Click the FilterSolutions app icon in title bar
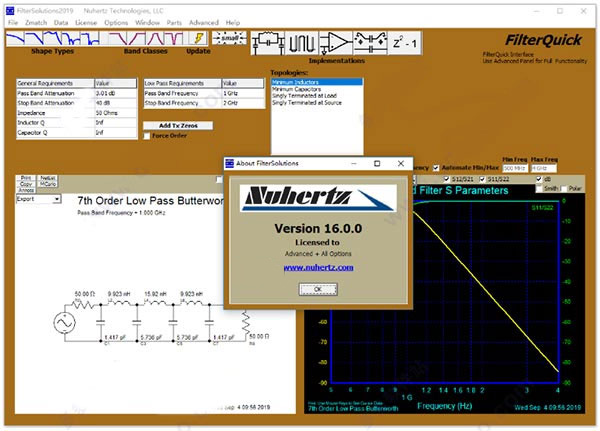This screenshot has width=600, height=431. point(10,11)
